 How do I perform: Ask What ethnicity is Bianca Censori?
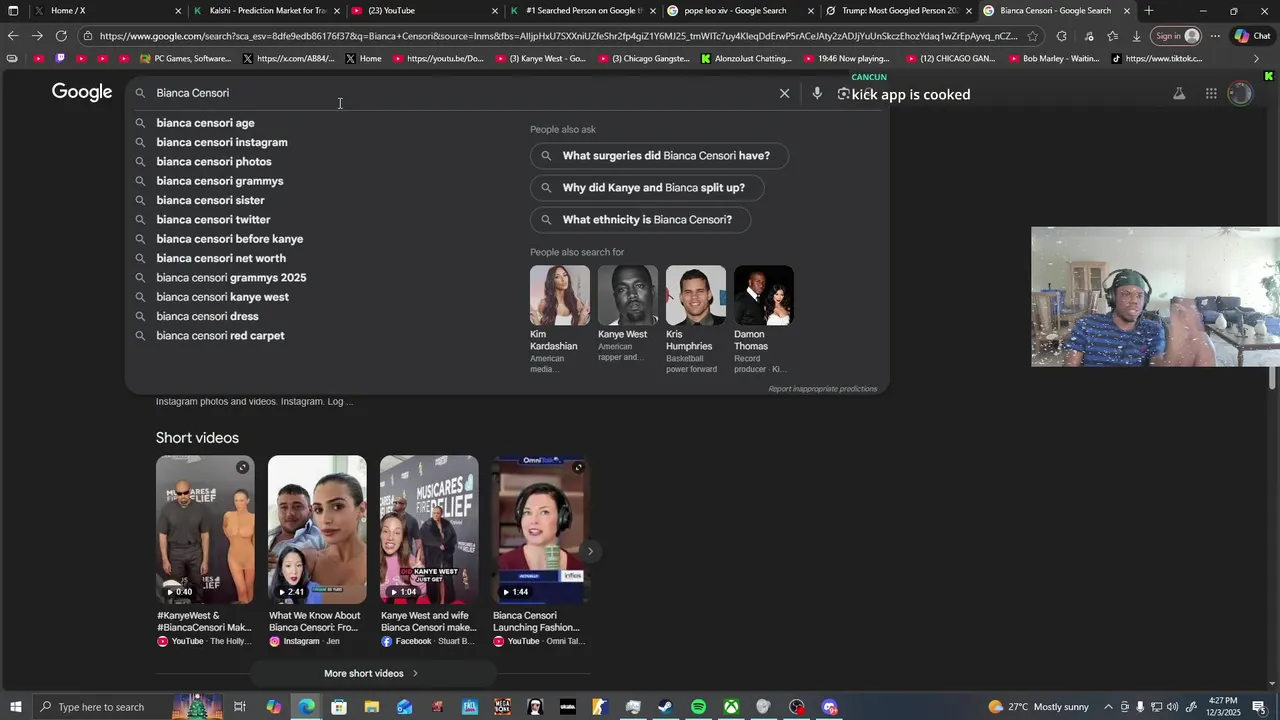(640, 220)
